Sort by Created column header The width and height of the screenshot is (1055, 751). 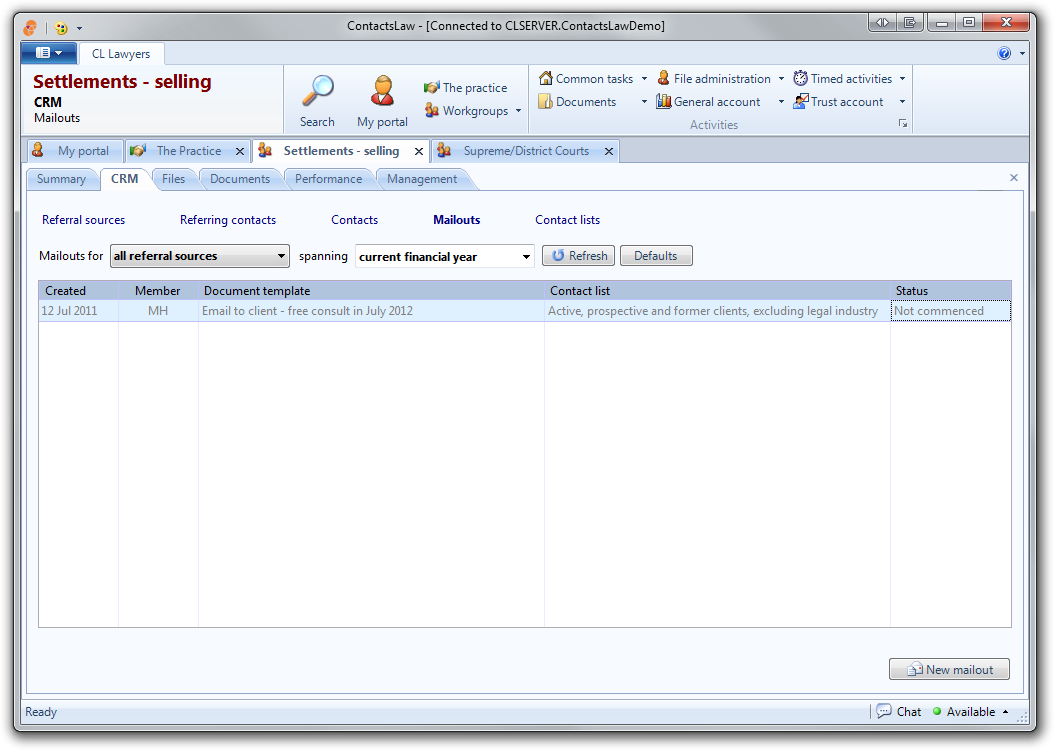pos(79,291)
